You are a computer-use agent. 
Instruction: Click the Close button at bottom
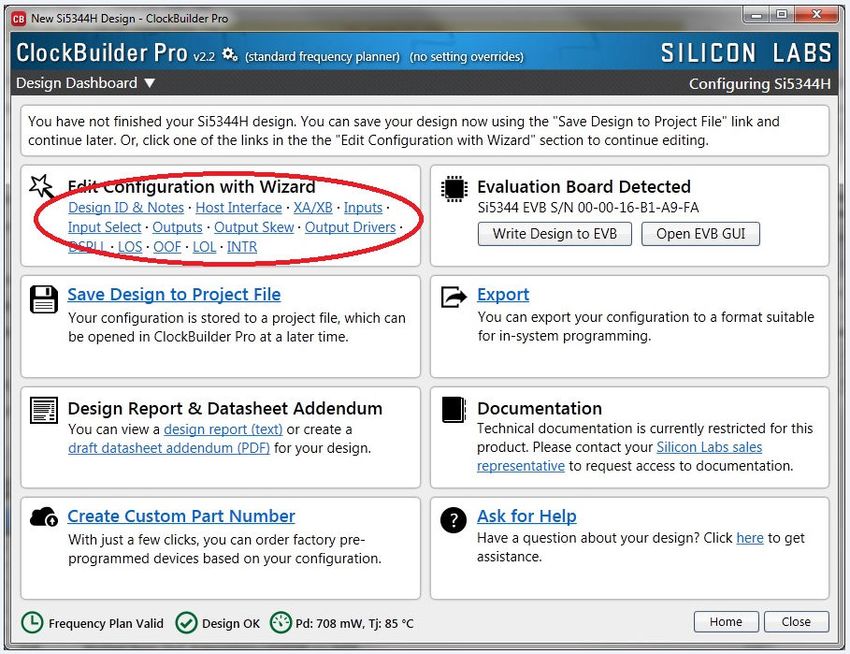(796, 621)
